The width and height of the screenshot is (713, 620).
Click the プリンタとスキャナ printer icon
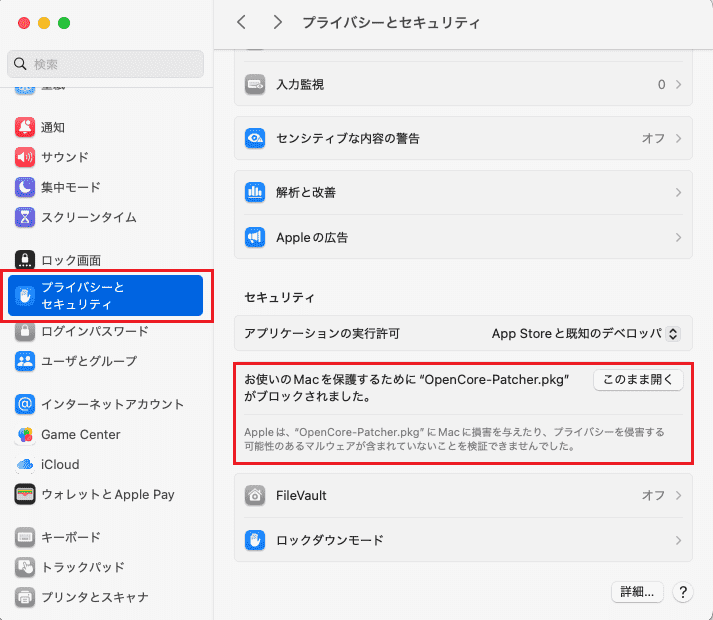click(25, 597)
